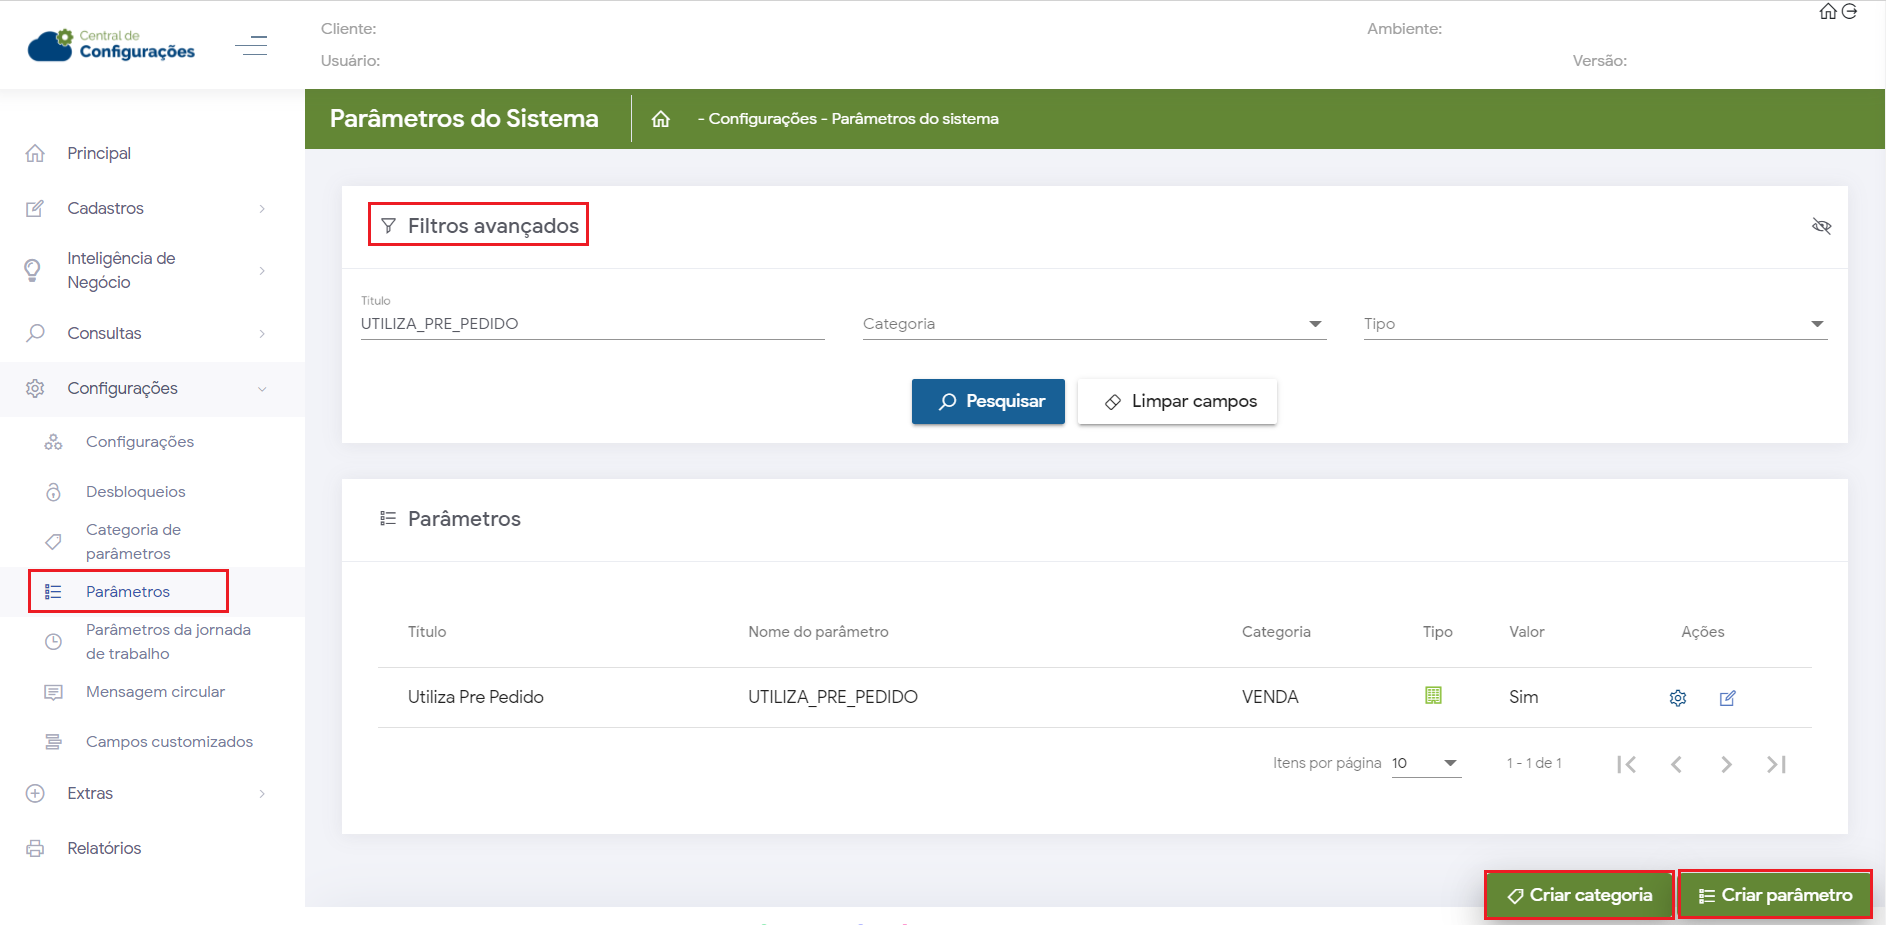Viewport: 1895px width, 925px height.
Task: Go to the last page of results
Action: [x=1776, y=764]
